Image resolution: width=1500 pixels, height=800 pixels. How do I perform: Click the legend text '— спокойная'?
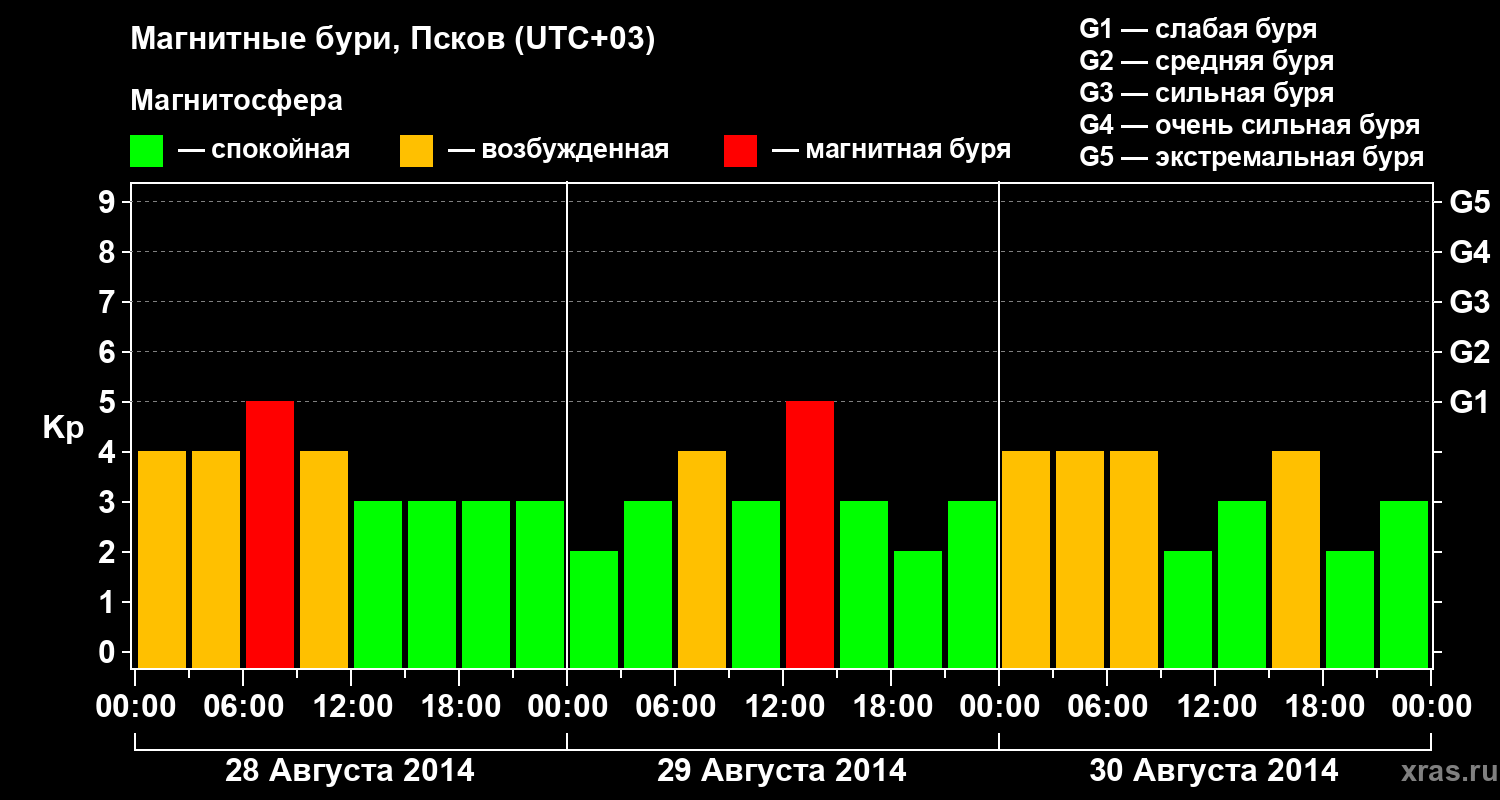(264, 150)
